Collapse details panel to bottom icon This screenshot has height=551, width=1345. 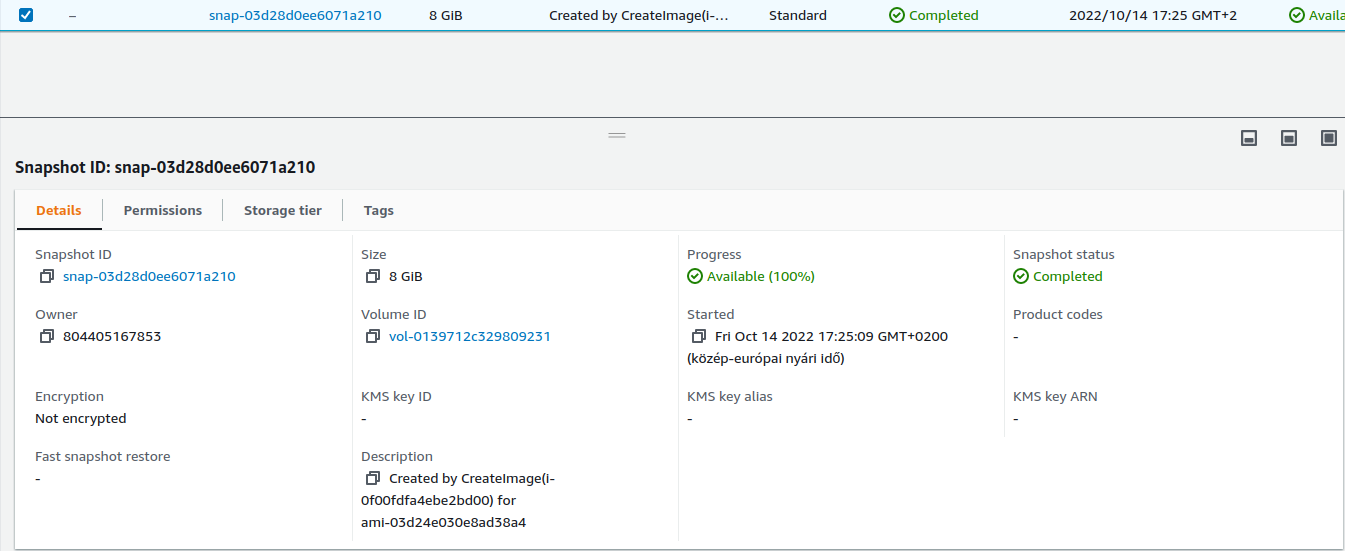coord(1248,138)
